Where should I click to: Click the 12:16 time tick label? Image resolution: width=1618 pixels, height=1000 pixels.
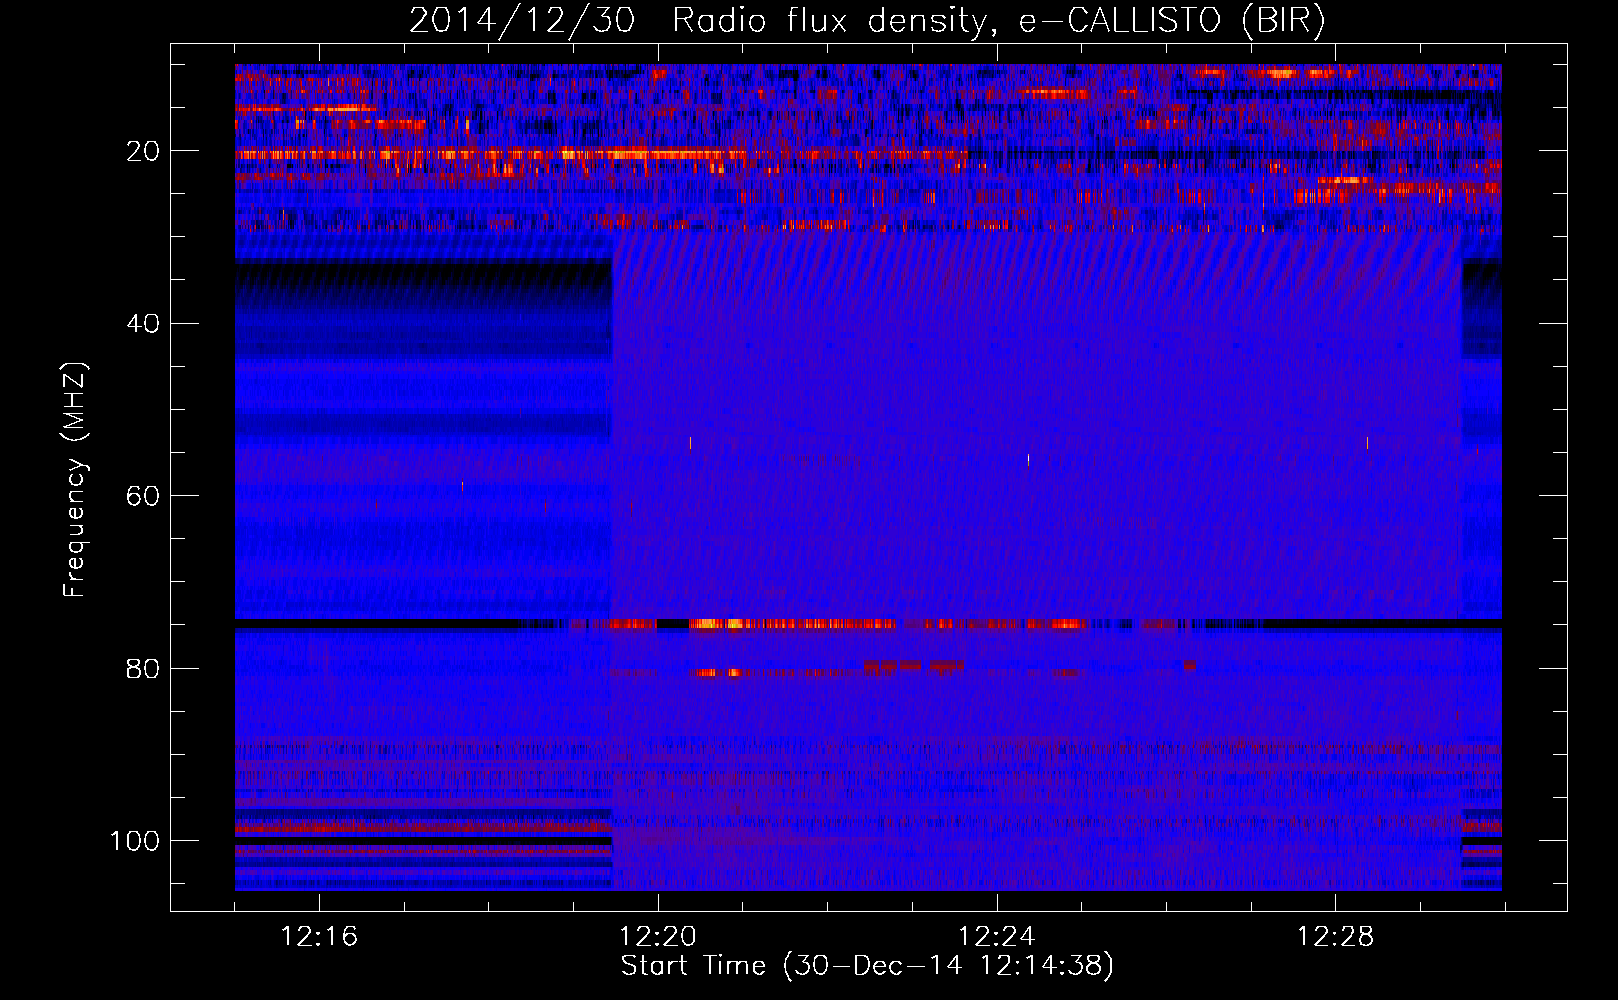click(319, 936)
